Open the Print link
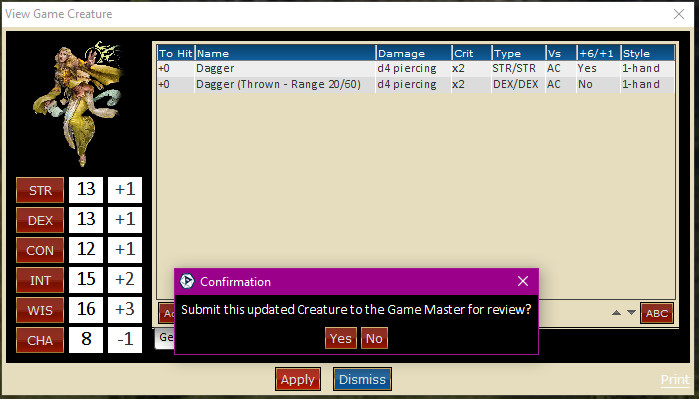 tap(675, 379)
